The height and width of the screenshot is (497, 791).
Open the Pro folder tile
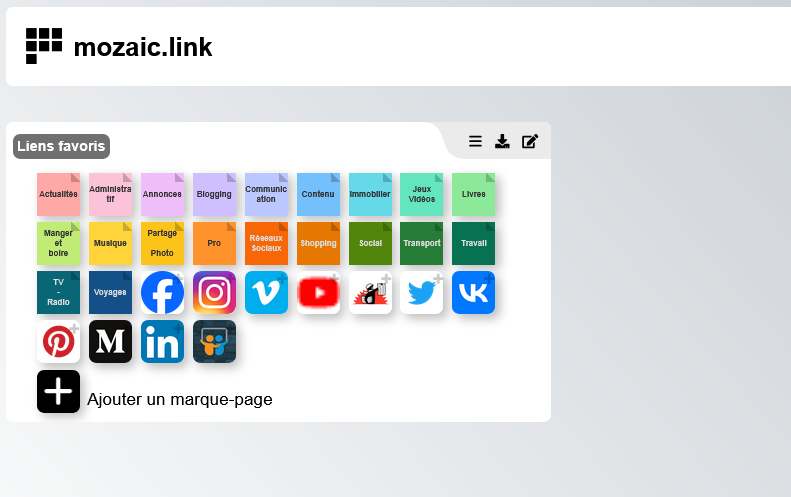point(214,243)
